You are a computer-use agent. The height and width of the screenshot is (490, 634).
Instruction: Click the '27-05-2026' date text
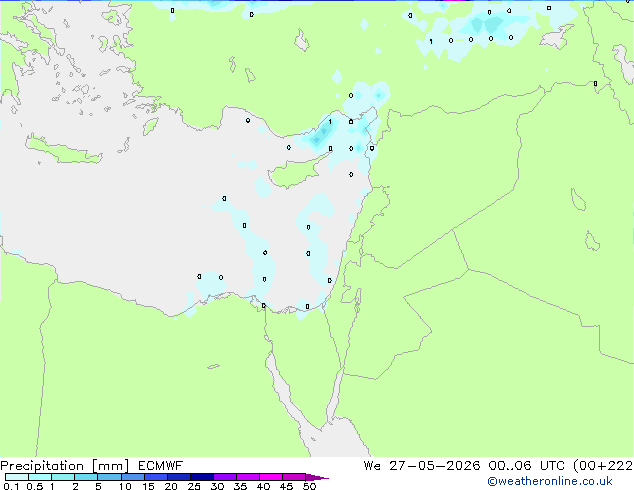435,466
